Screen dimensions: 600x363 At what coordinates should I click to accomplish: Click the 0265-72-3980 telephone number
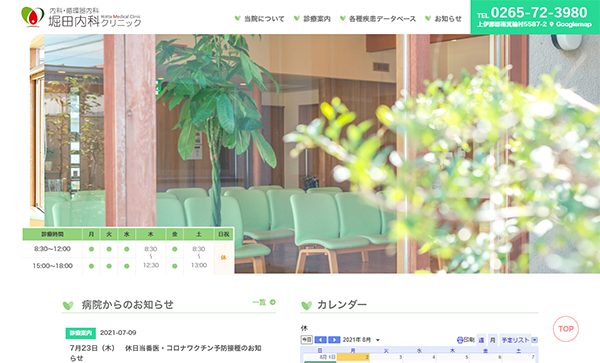tap(539, 13)
